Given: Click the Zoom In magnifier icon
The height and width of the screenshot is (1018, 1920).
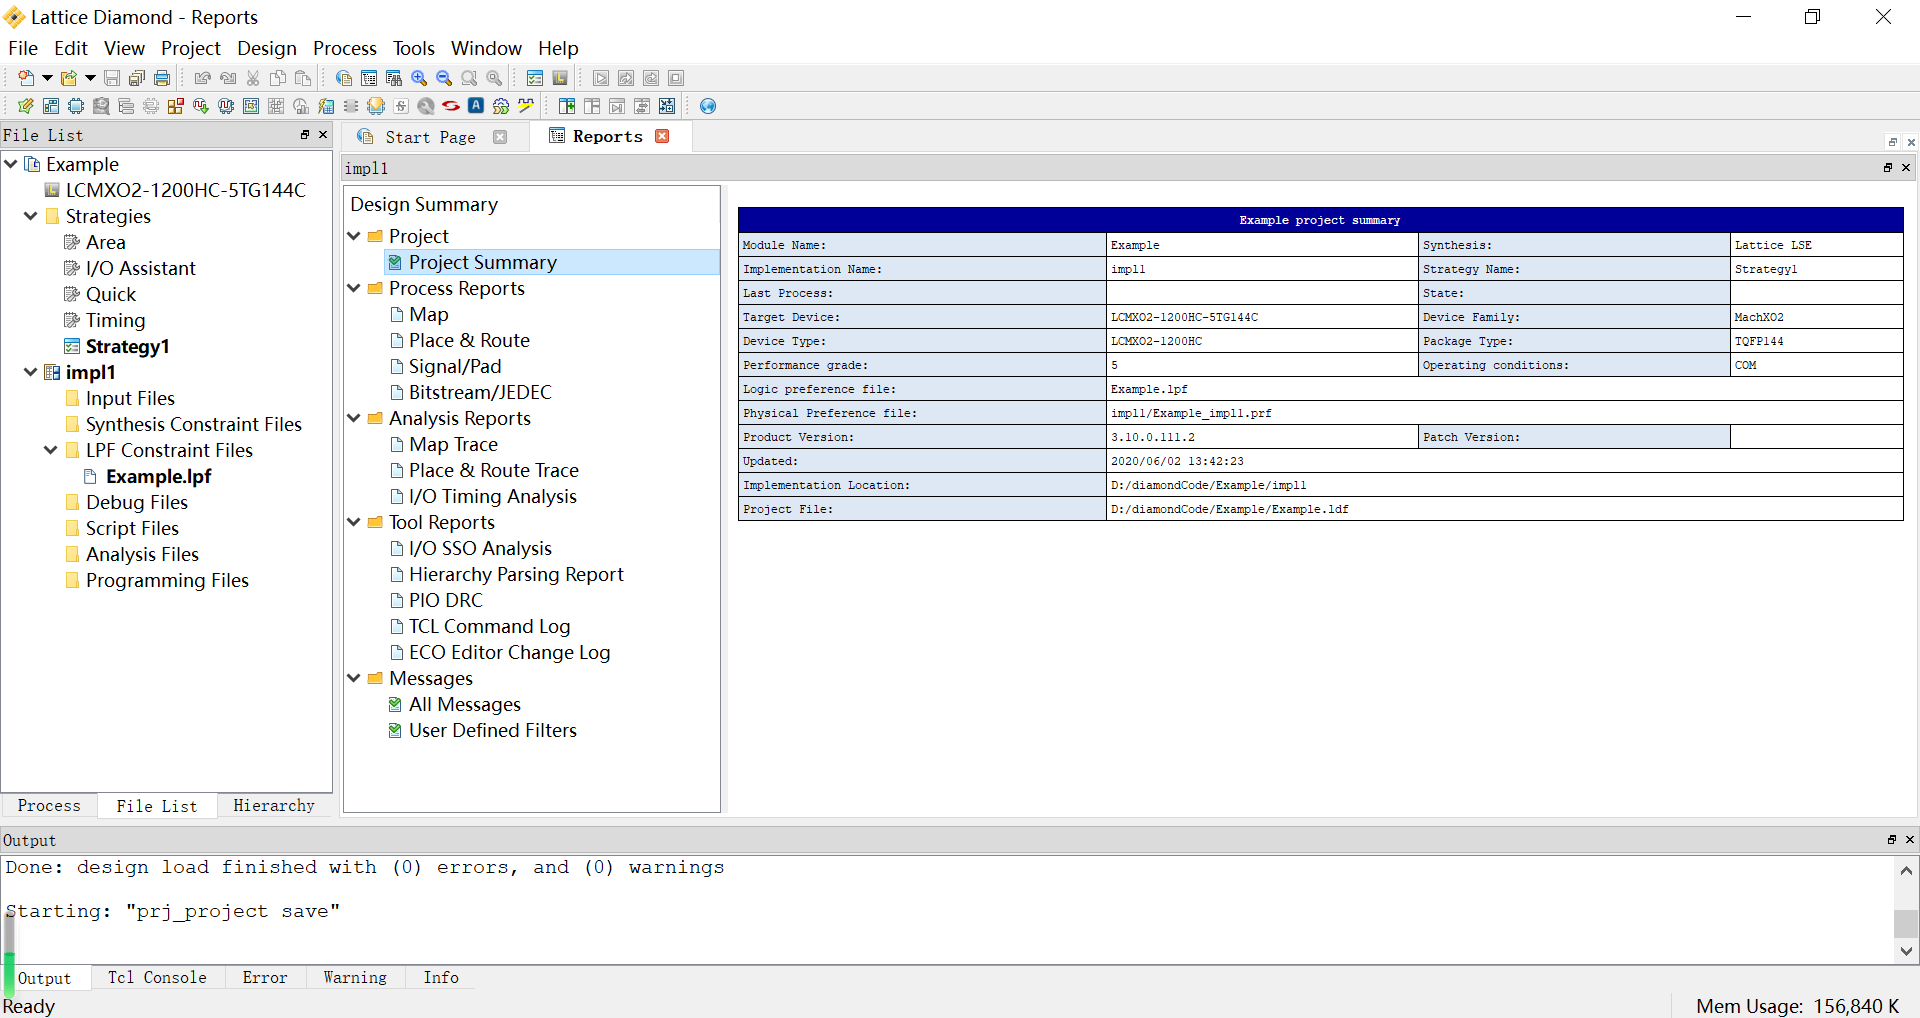Looking at the screenshot, I should click(x=419, y=78).
